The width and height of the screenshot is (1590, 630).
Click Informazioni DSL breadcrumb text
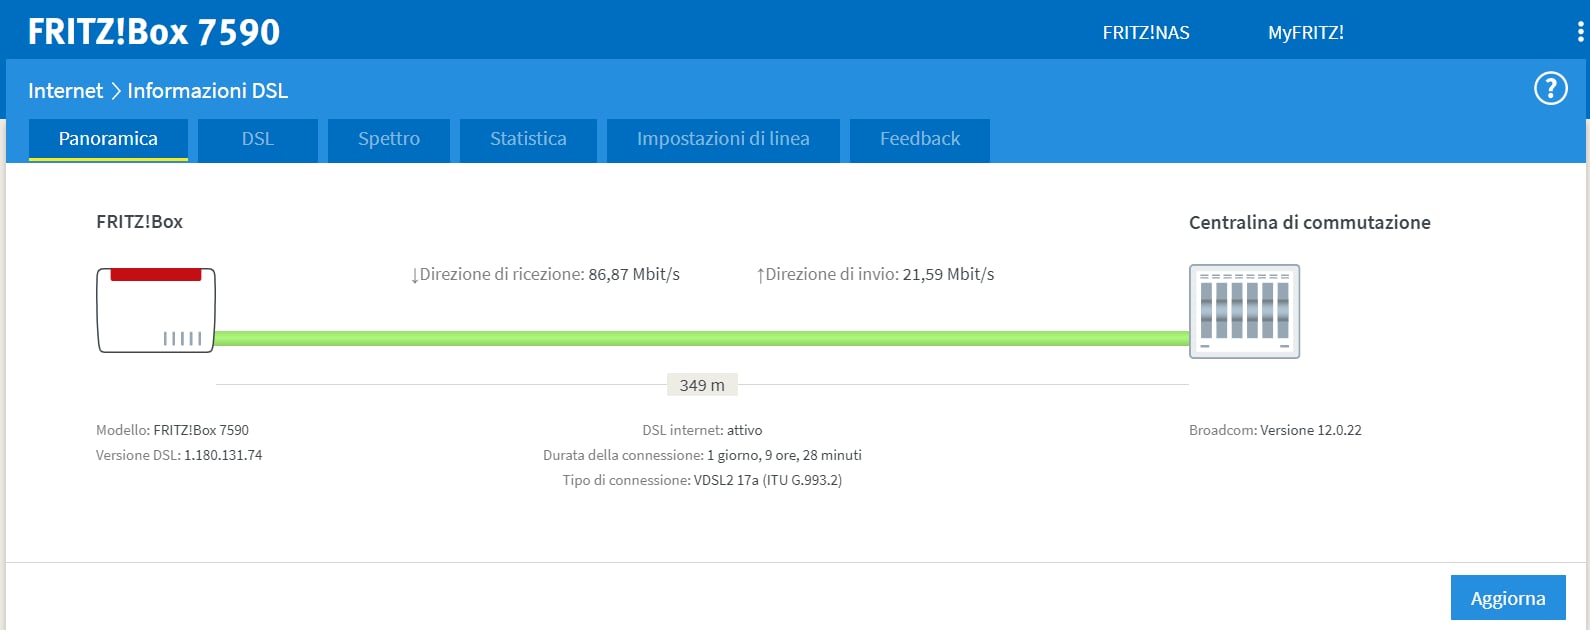[207, 90]
